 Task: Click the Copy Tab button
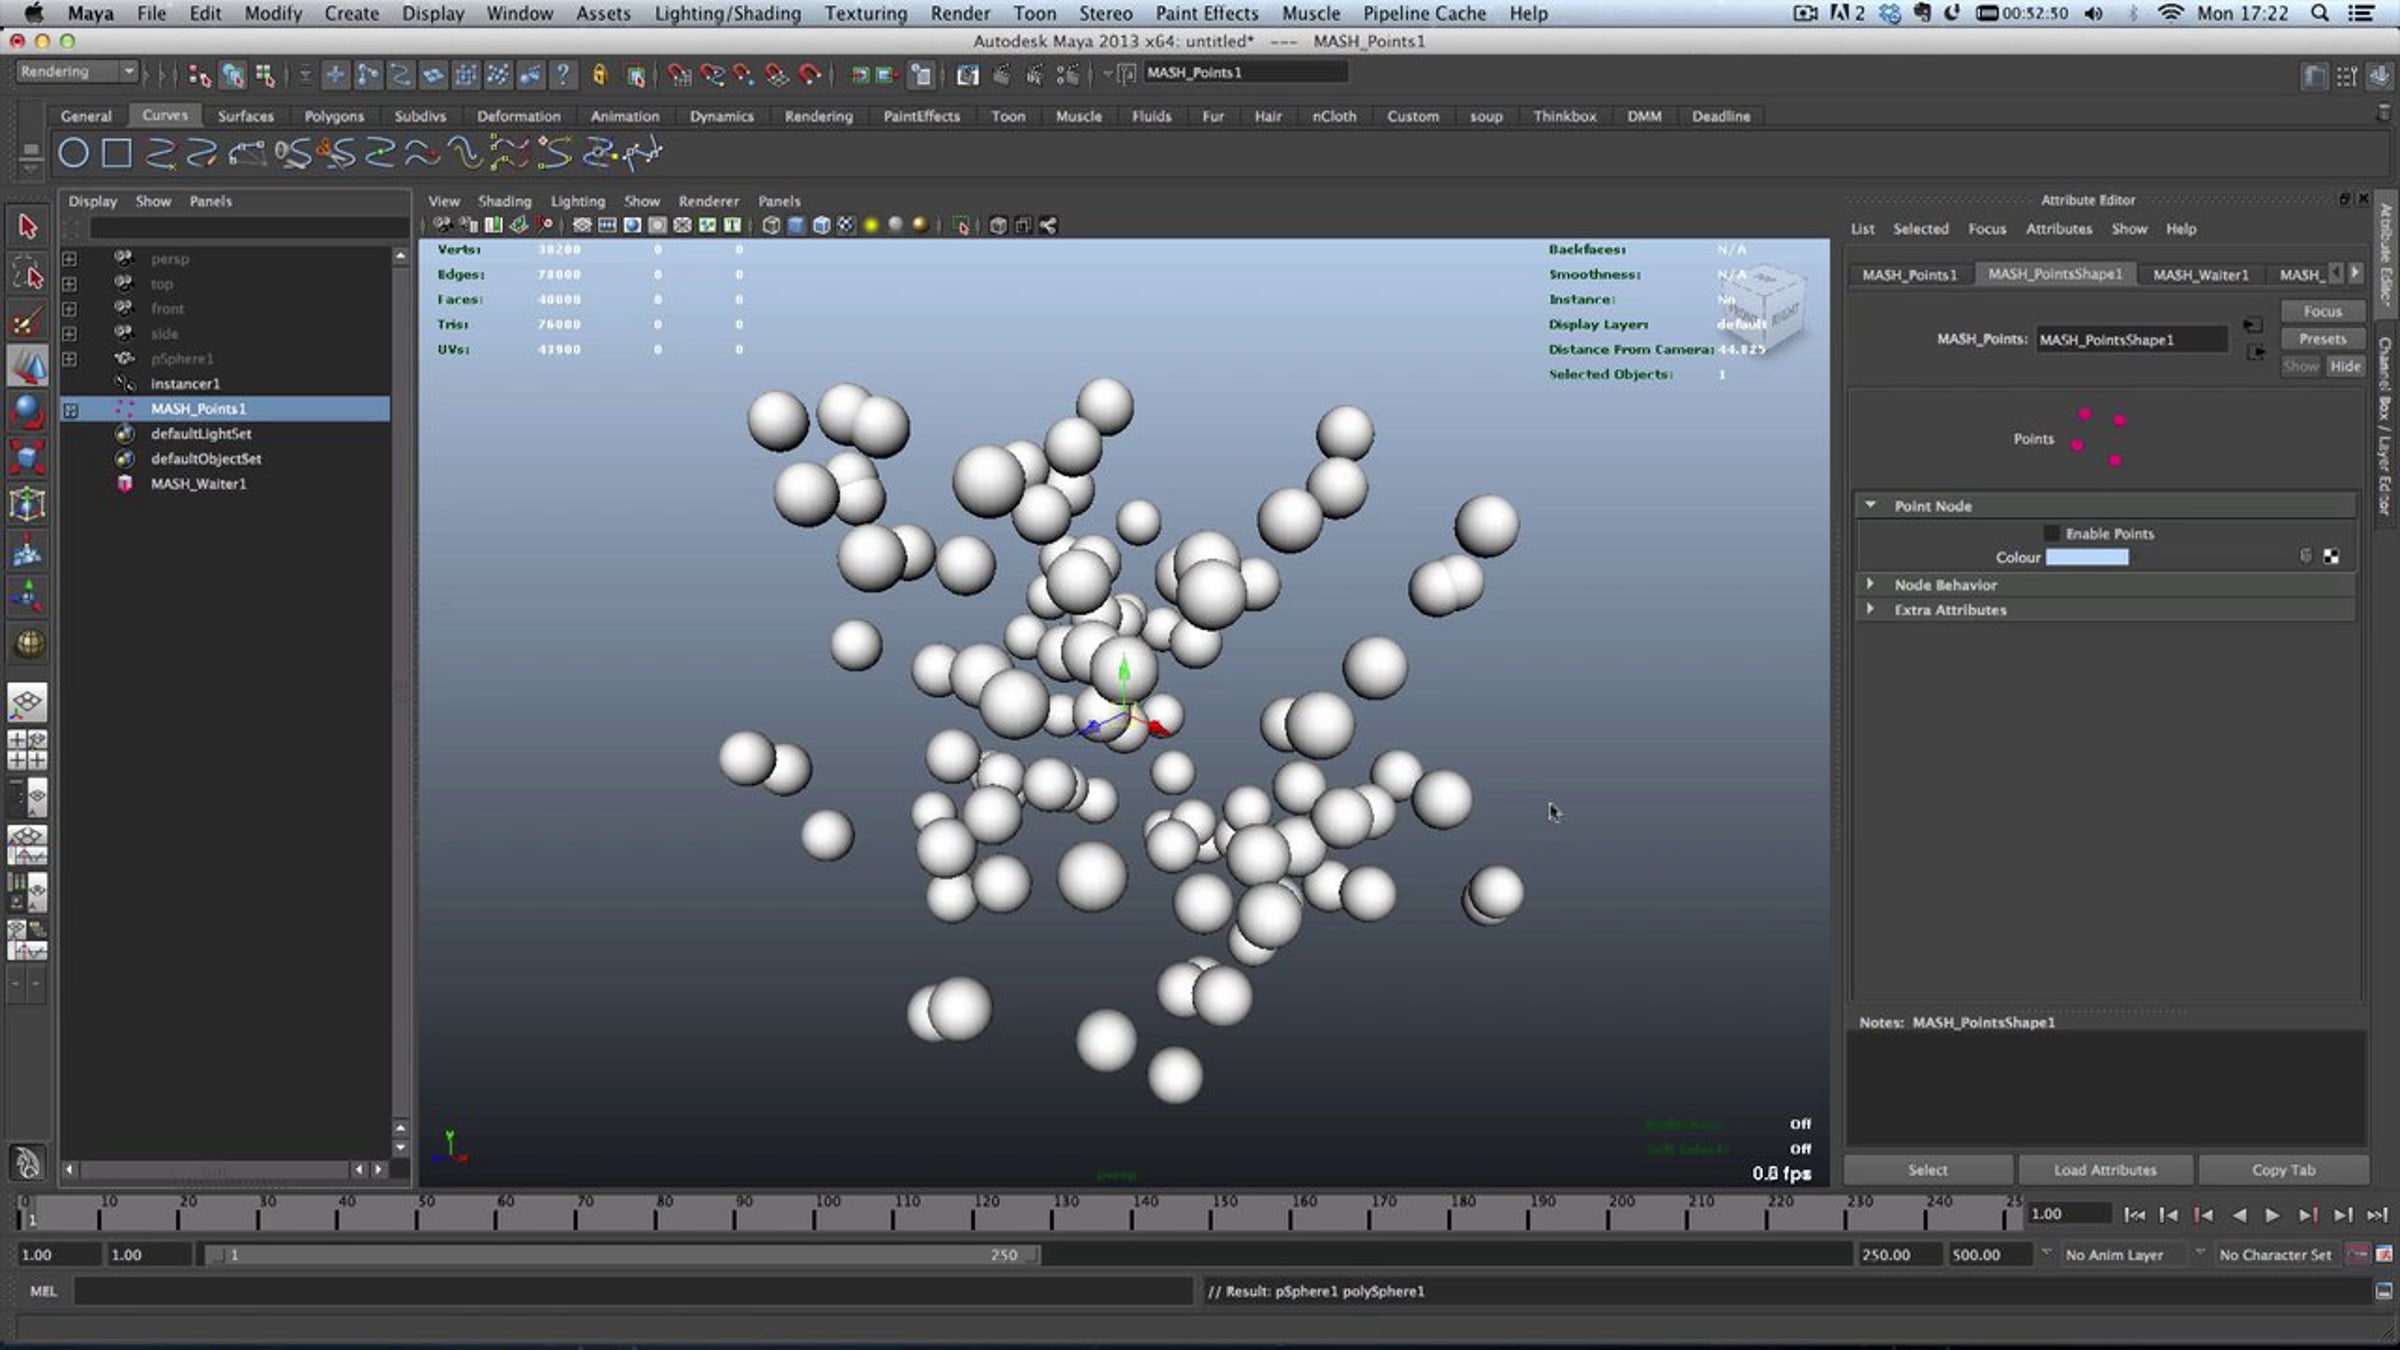[x=2283, y=1169]
